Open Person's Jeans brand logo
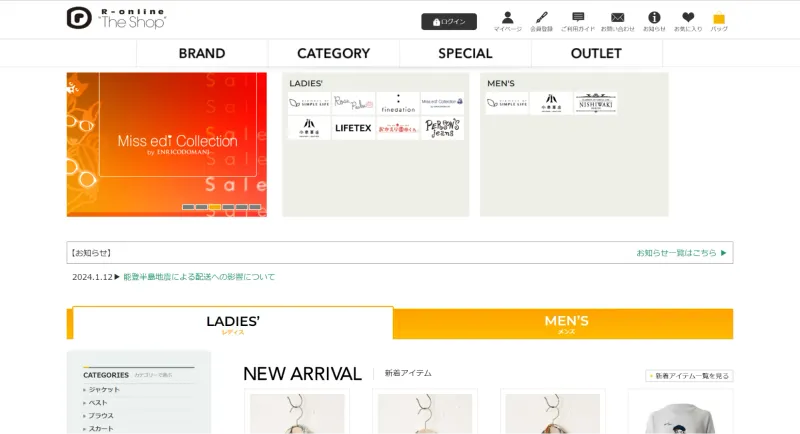The height and width of the screenshot is (434, 800). (442, 128)
